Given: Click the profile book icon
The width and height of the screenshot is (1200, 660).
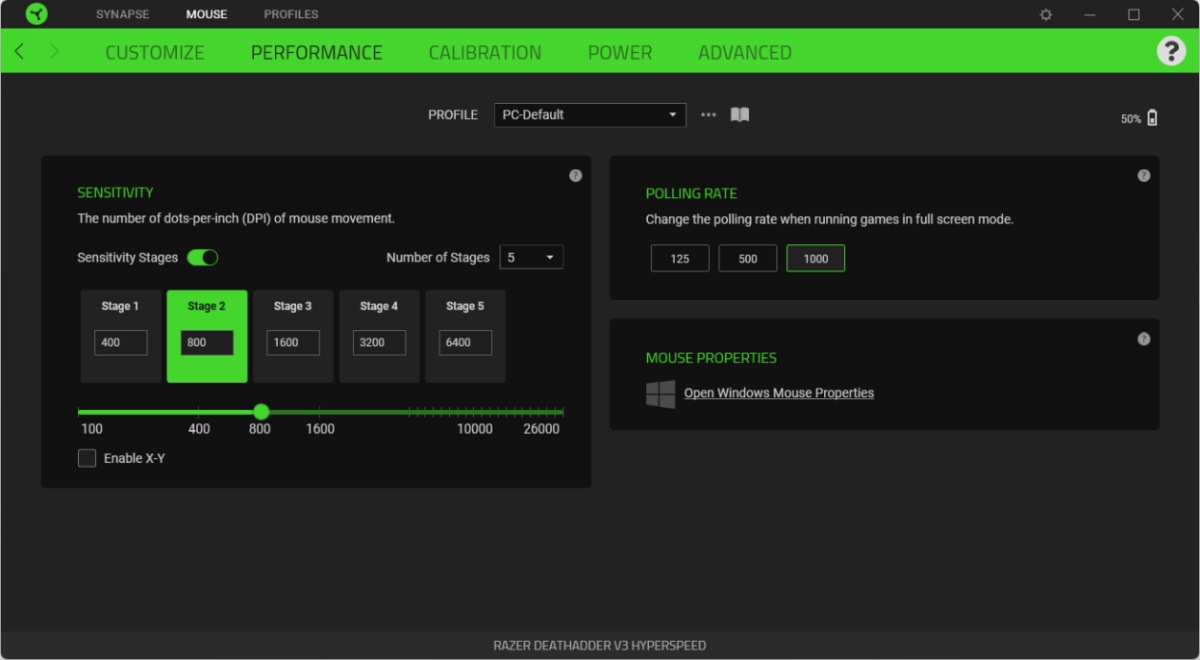Looking at the screenshot, I should pyautogui.click(x=740, y=115).
